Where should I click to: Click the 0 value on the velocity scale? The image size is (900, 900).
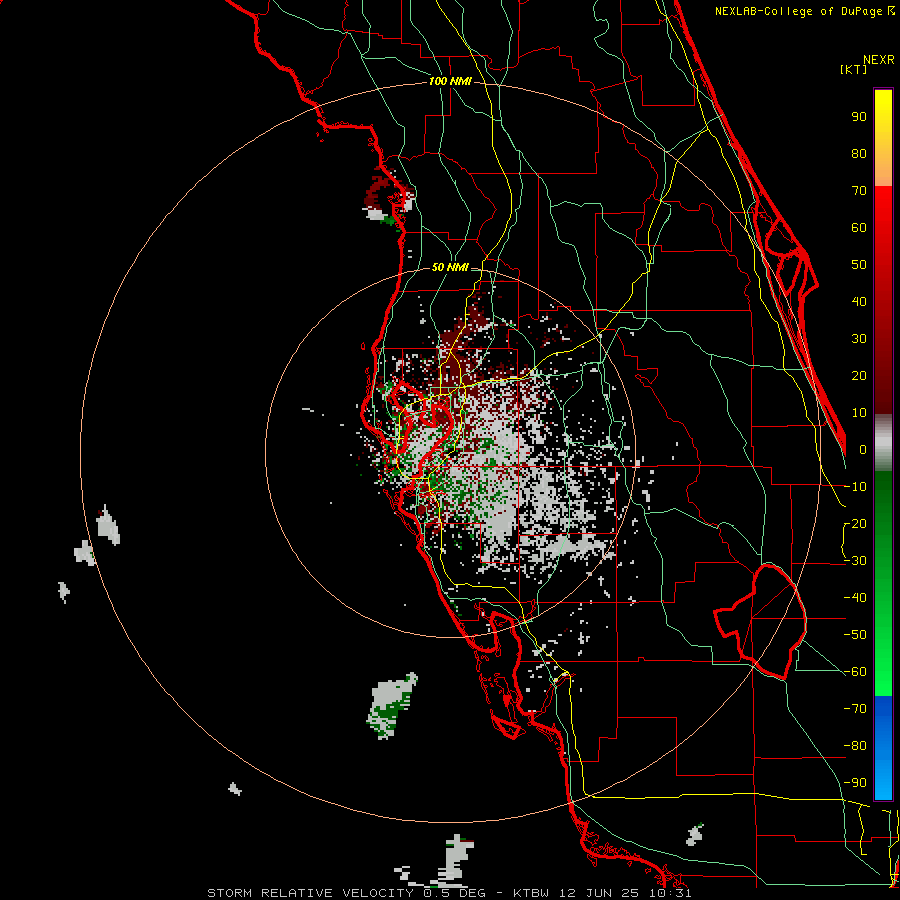coord(863,450)
